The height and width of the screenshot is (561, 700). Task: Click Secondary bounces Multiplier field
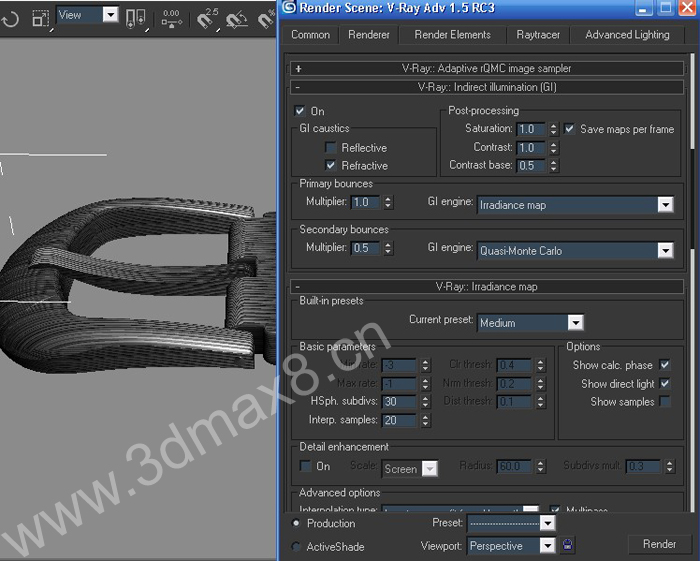365,248
